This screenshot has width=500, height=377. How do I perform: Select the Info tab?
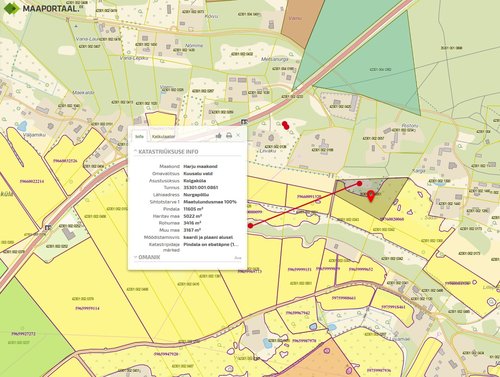(x=139, y=136)
